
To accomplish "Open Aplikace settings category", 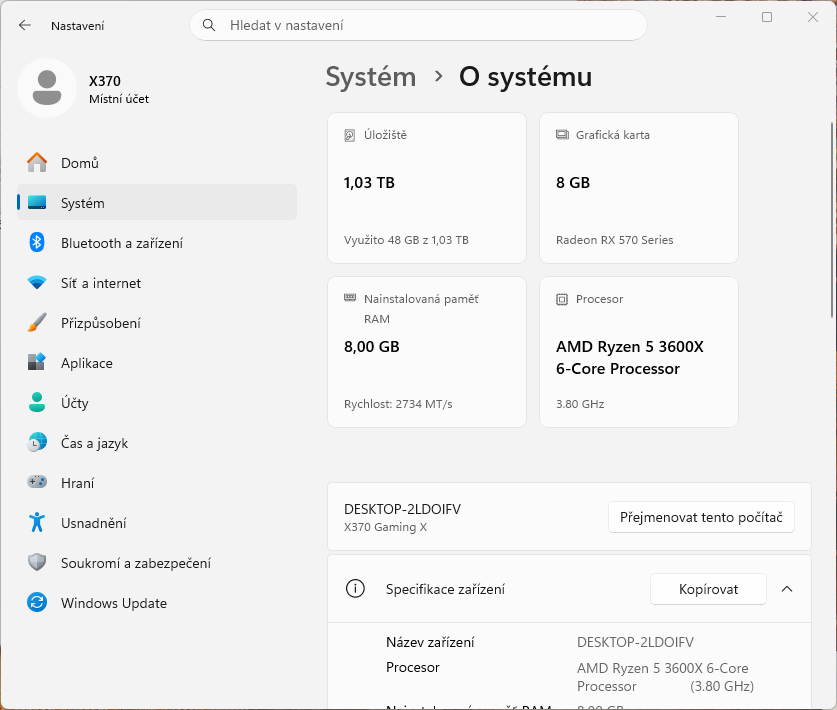I will coord(87,363).
